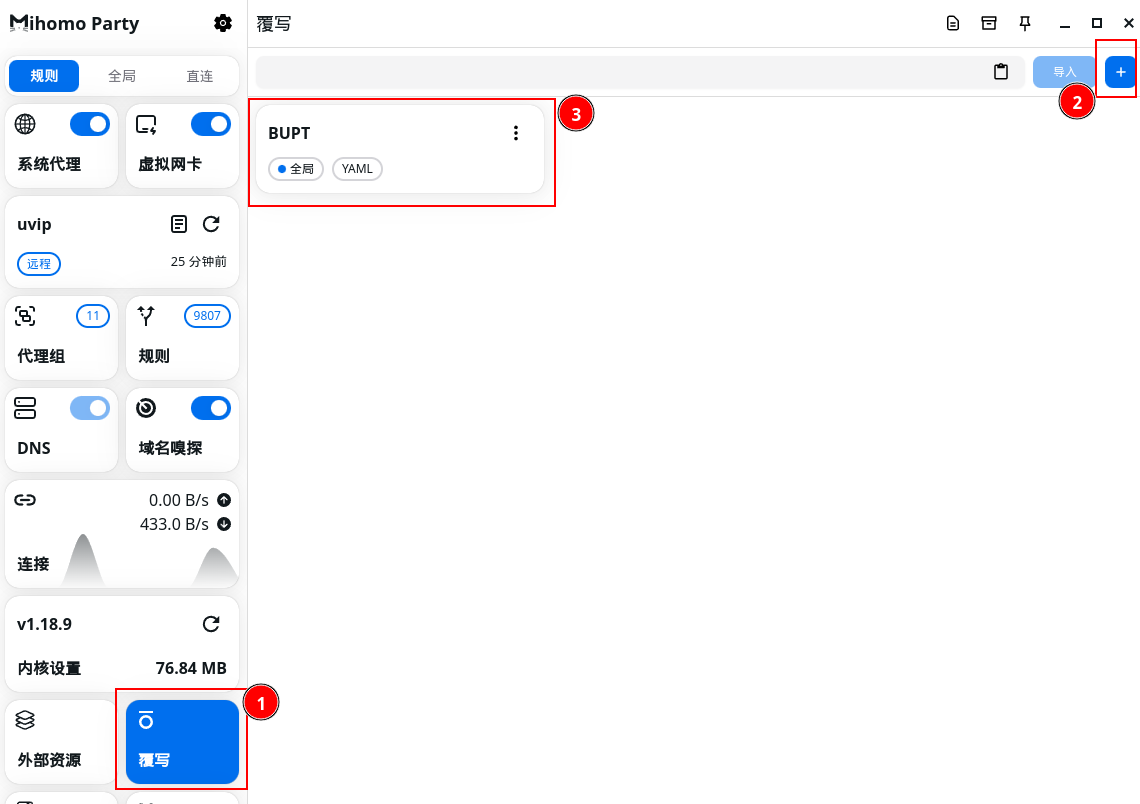The image size is (1140, 804).
Task: Open the 外部资源 sidebar card
Action: 62,741
